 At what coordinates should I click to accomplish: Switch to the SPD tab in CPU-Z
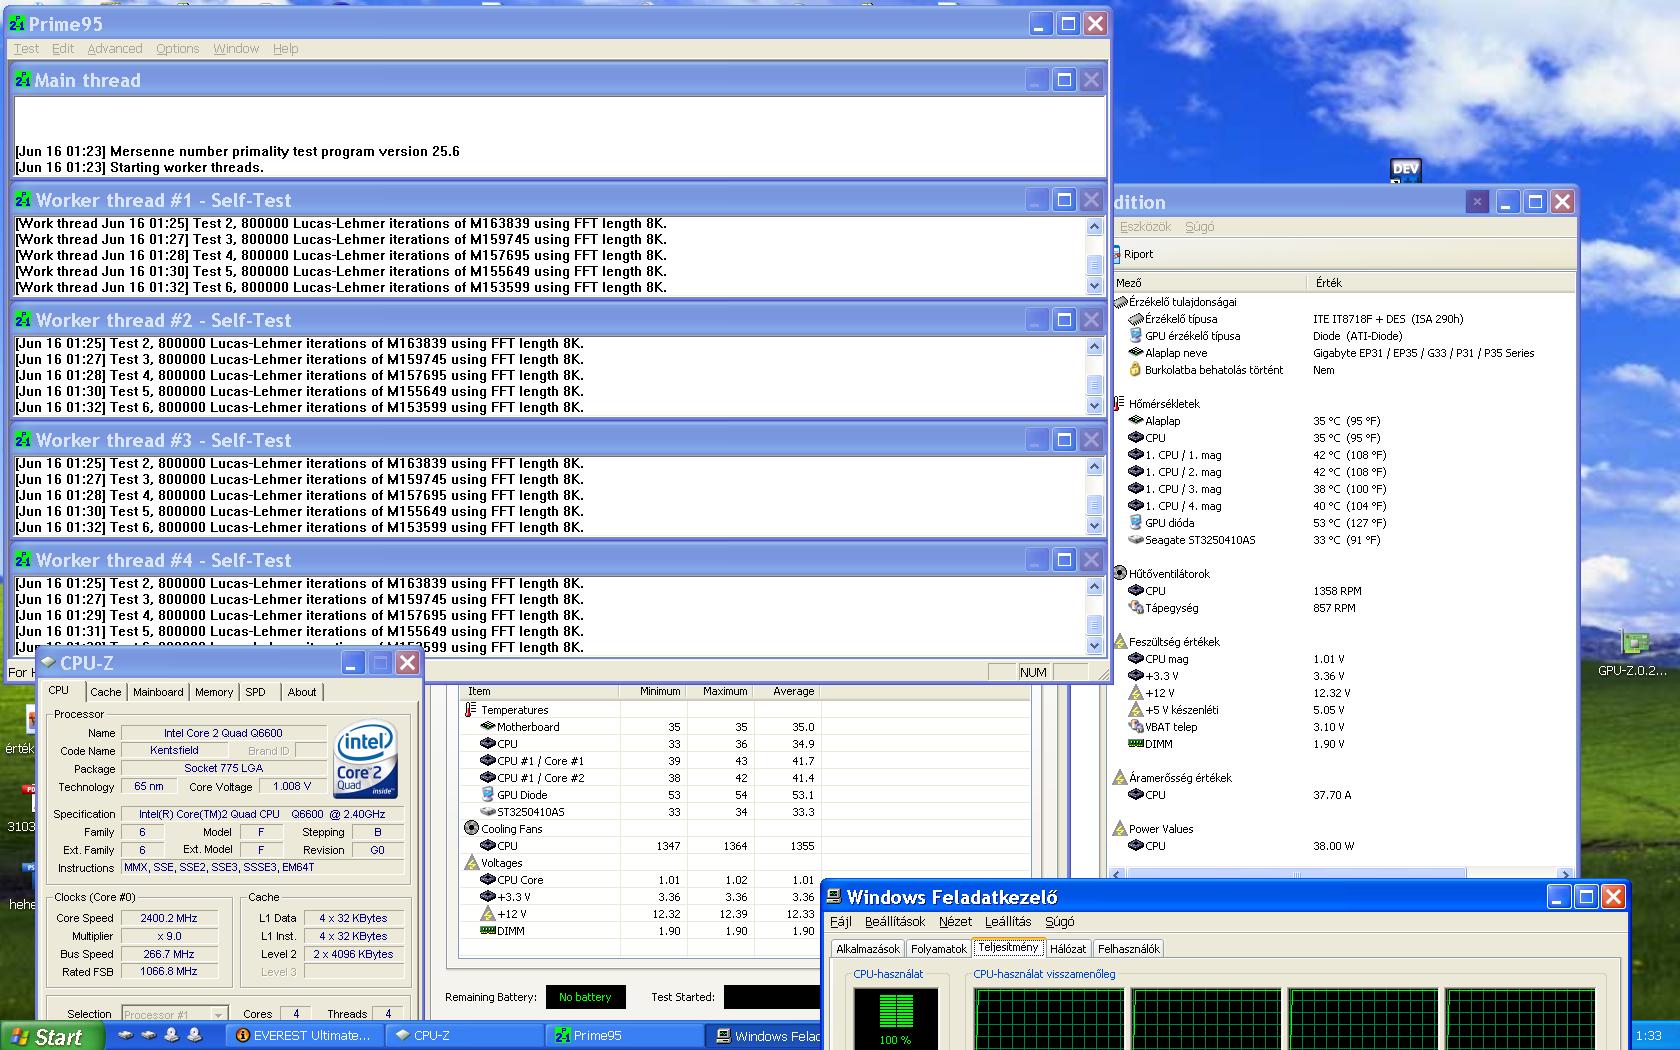point(256,692)
